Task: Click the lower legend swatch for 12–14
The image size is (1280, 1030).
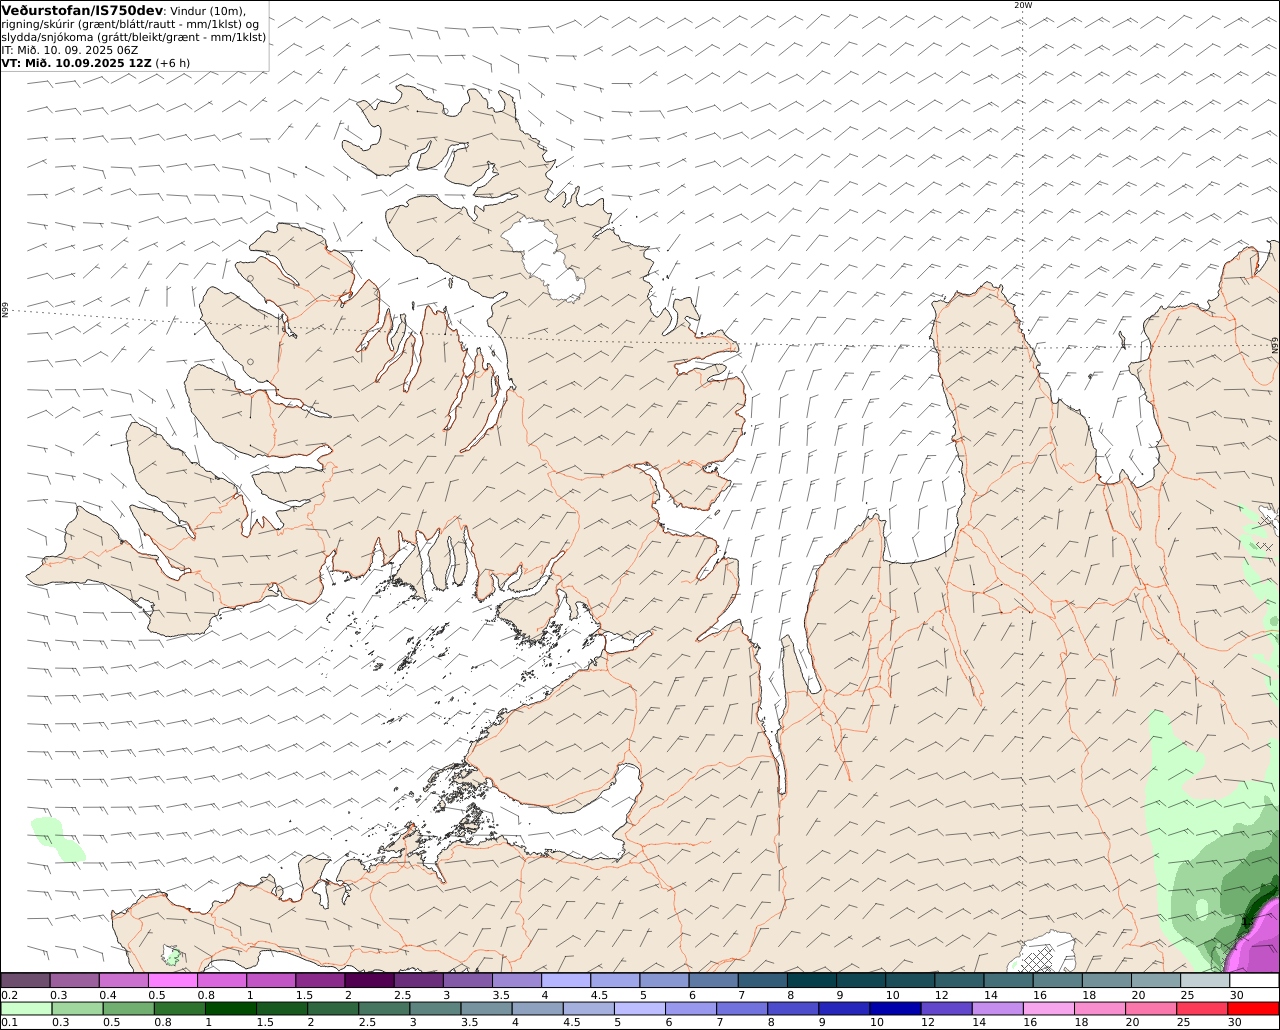Action: pos(946,1009)
